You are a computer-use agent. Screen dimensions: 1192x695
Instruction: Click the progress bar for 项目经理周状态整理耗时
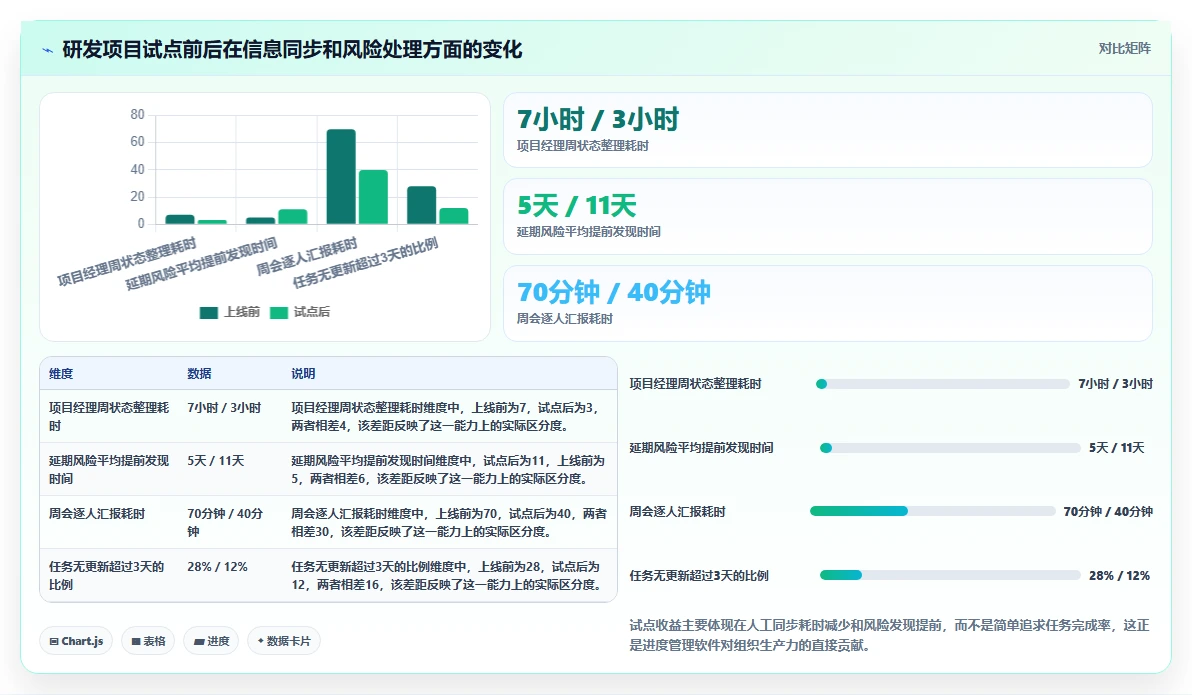coord(943,384)
